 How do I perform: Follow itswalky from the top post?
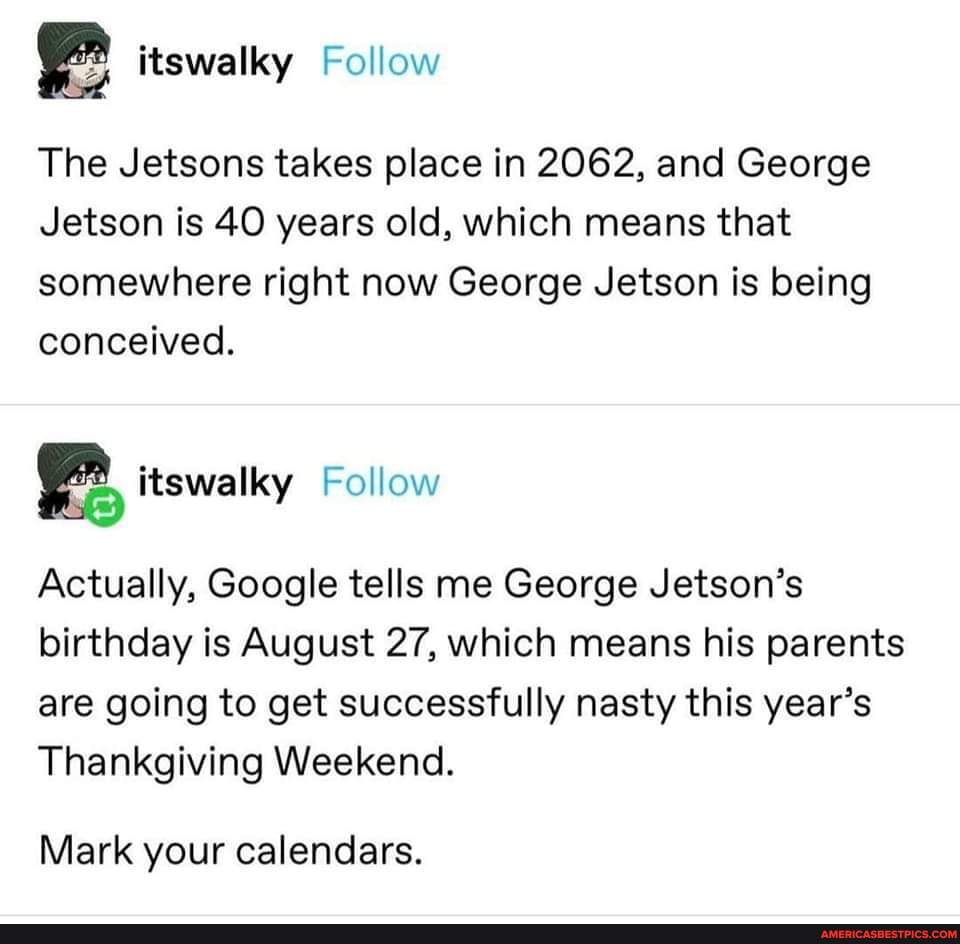pyautogui.click(x=381, y=63)
